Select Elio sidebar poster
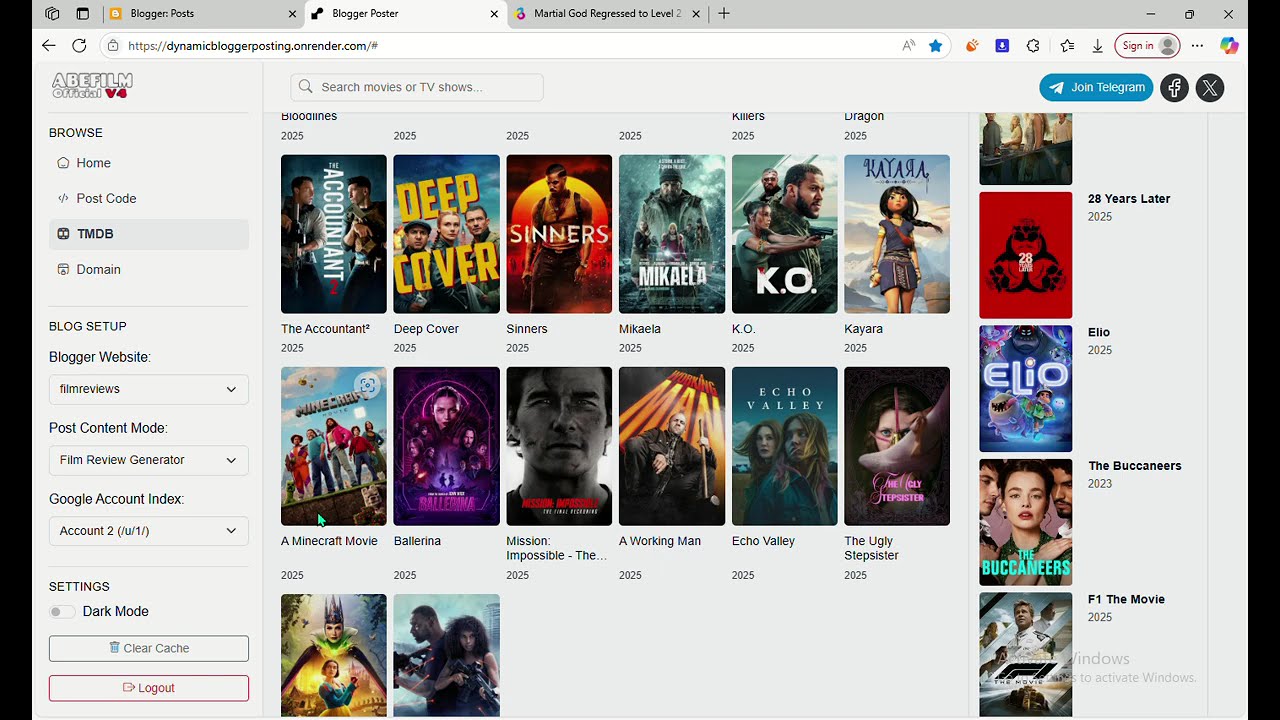This screenshot has height=720, width=1280. coord(1025,388)
